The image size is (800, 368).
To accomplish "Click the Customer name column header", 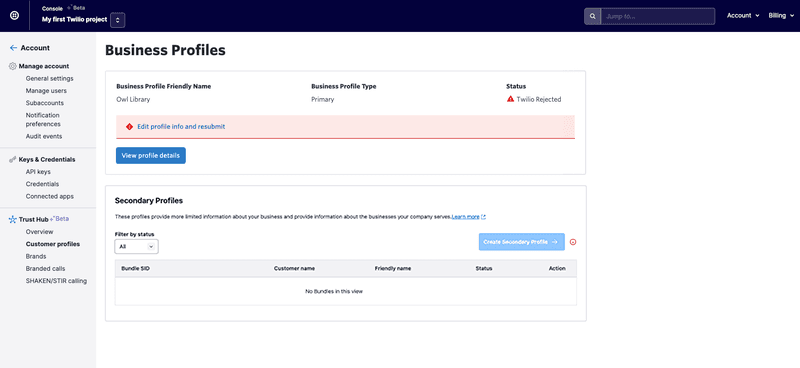I will click(294, 268).
